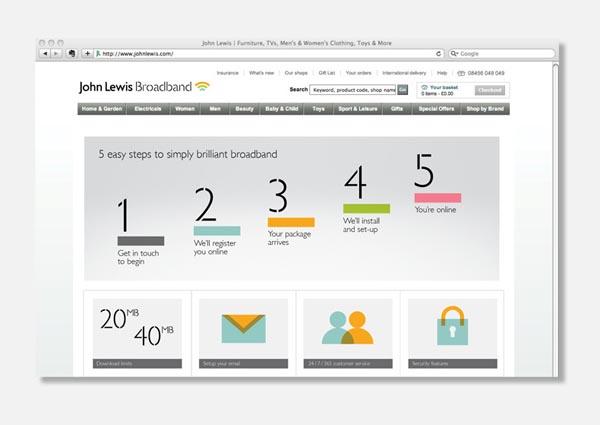Click the two-people customer service icon
Viewport: 600px width, 425px height.
347,327
